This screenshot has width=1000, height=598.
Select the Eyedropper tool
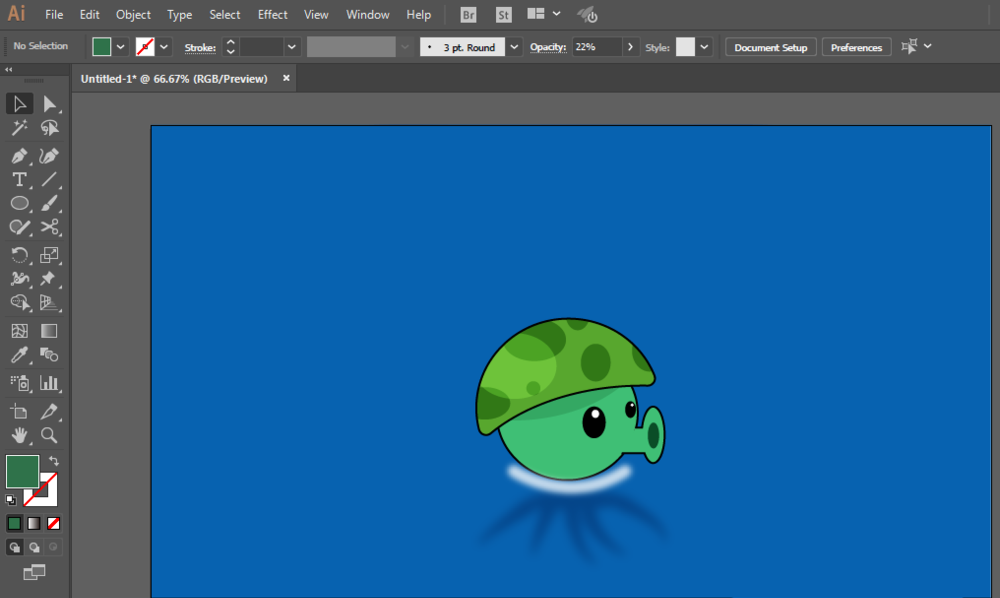pos(19,355)
